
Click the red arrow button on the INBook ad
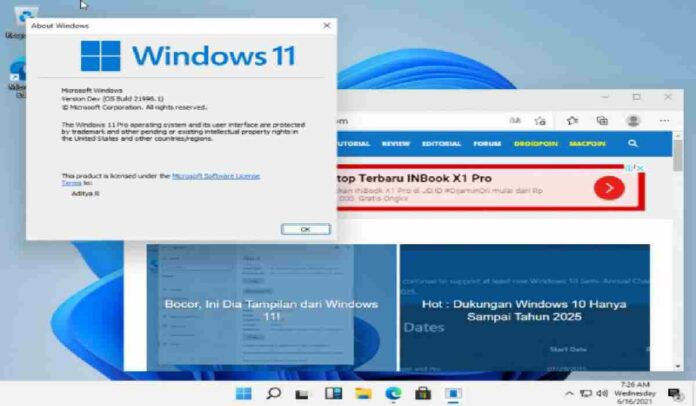[x=609, y=188]
